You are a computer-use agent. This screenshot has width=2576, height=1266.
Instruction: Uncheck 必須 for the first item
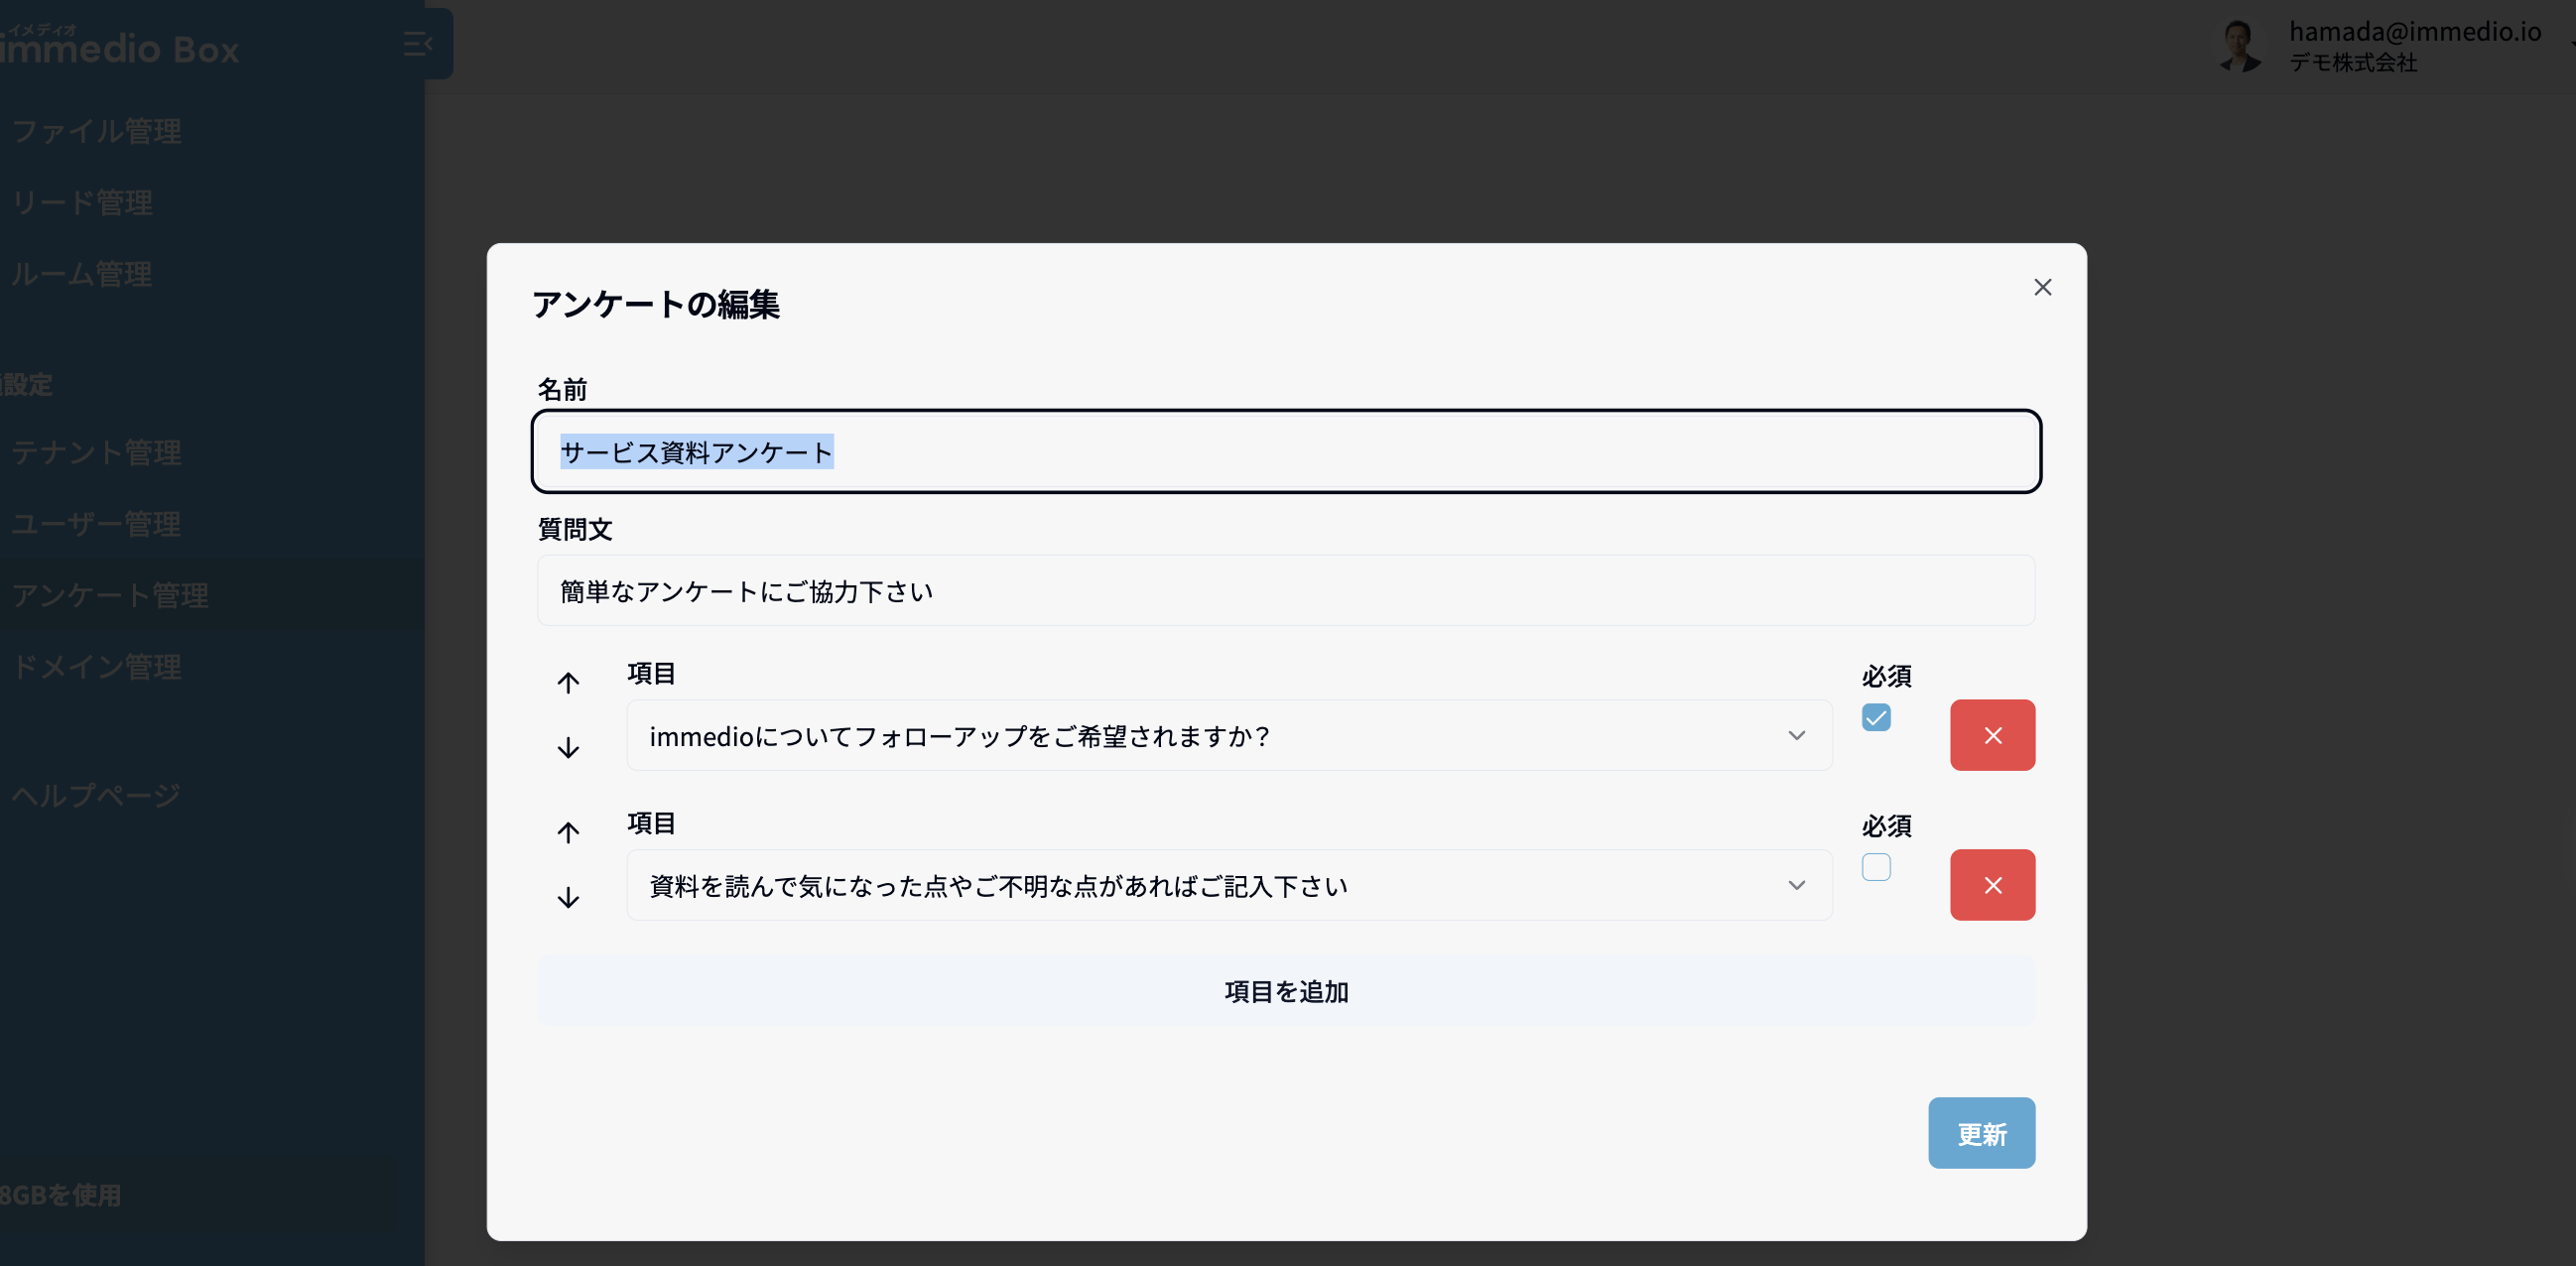coord(1875,718)
